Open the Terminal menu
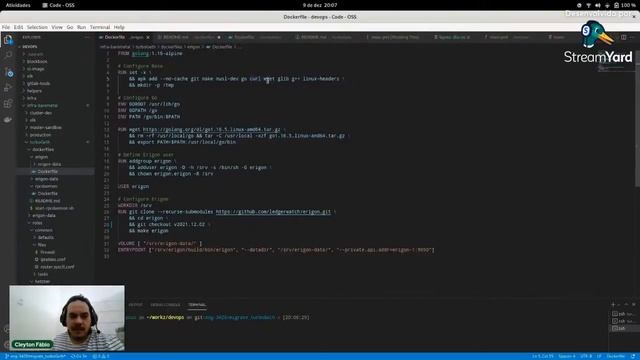This screenshot has width=640, height=360. (x=100, y=27)
